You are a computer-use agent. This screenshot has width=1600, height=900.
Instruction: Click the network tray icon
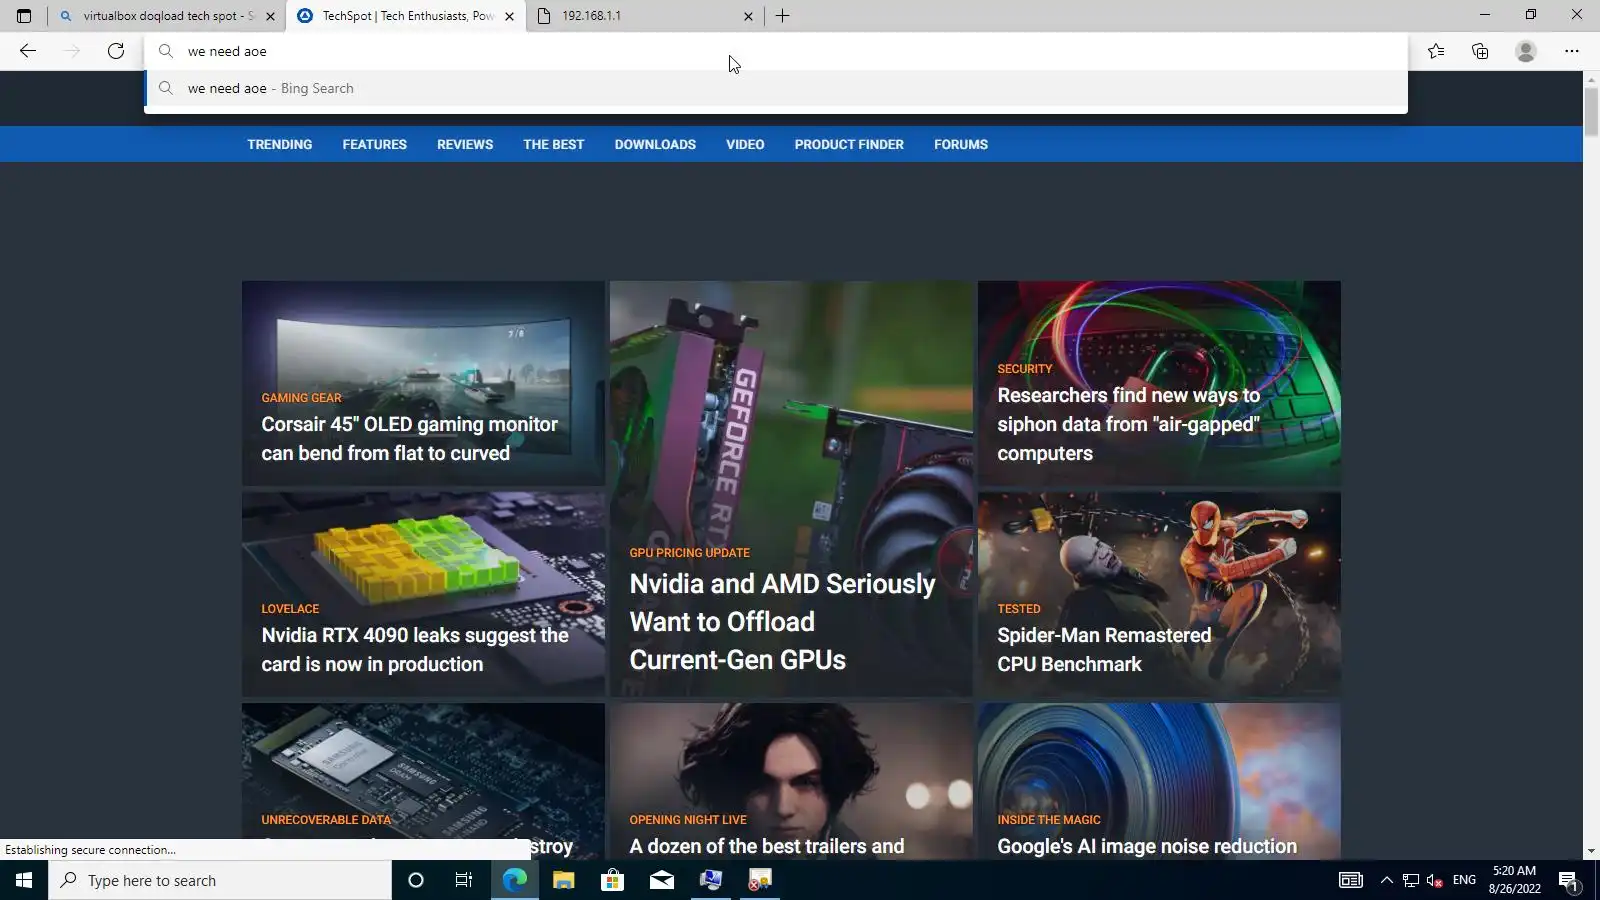click(x=1411, y=880)
